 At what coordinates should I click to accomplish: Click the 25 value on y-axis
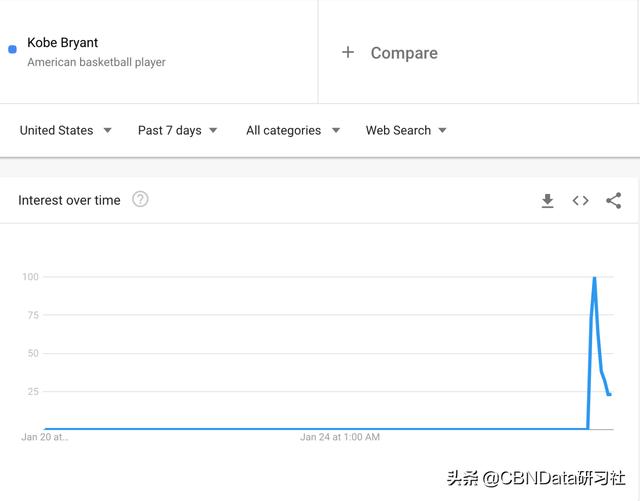tap(30, 391)
